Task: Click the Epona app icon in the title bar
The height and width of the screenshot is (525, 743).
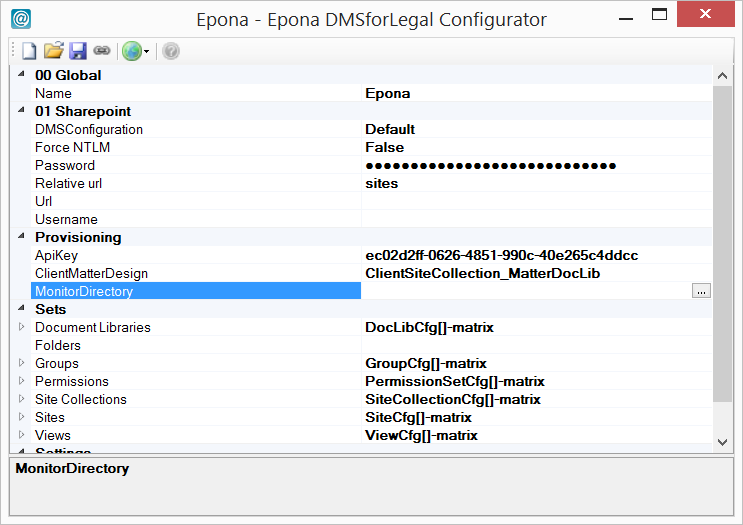Action: pos(21,19)
